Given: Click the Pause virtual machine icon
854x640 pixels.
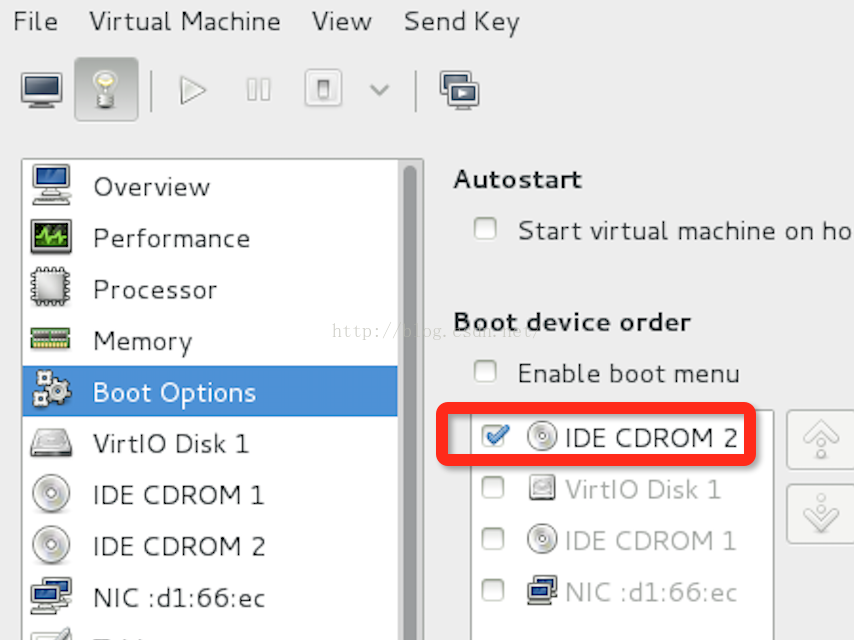Looking at the screenshot, I should click(x=258, y=90).
